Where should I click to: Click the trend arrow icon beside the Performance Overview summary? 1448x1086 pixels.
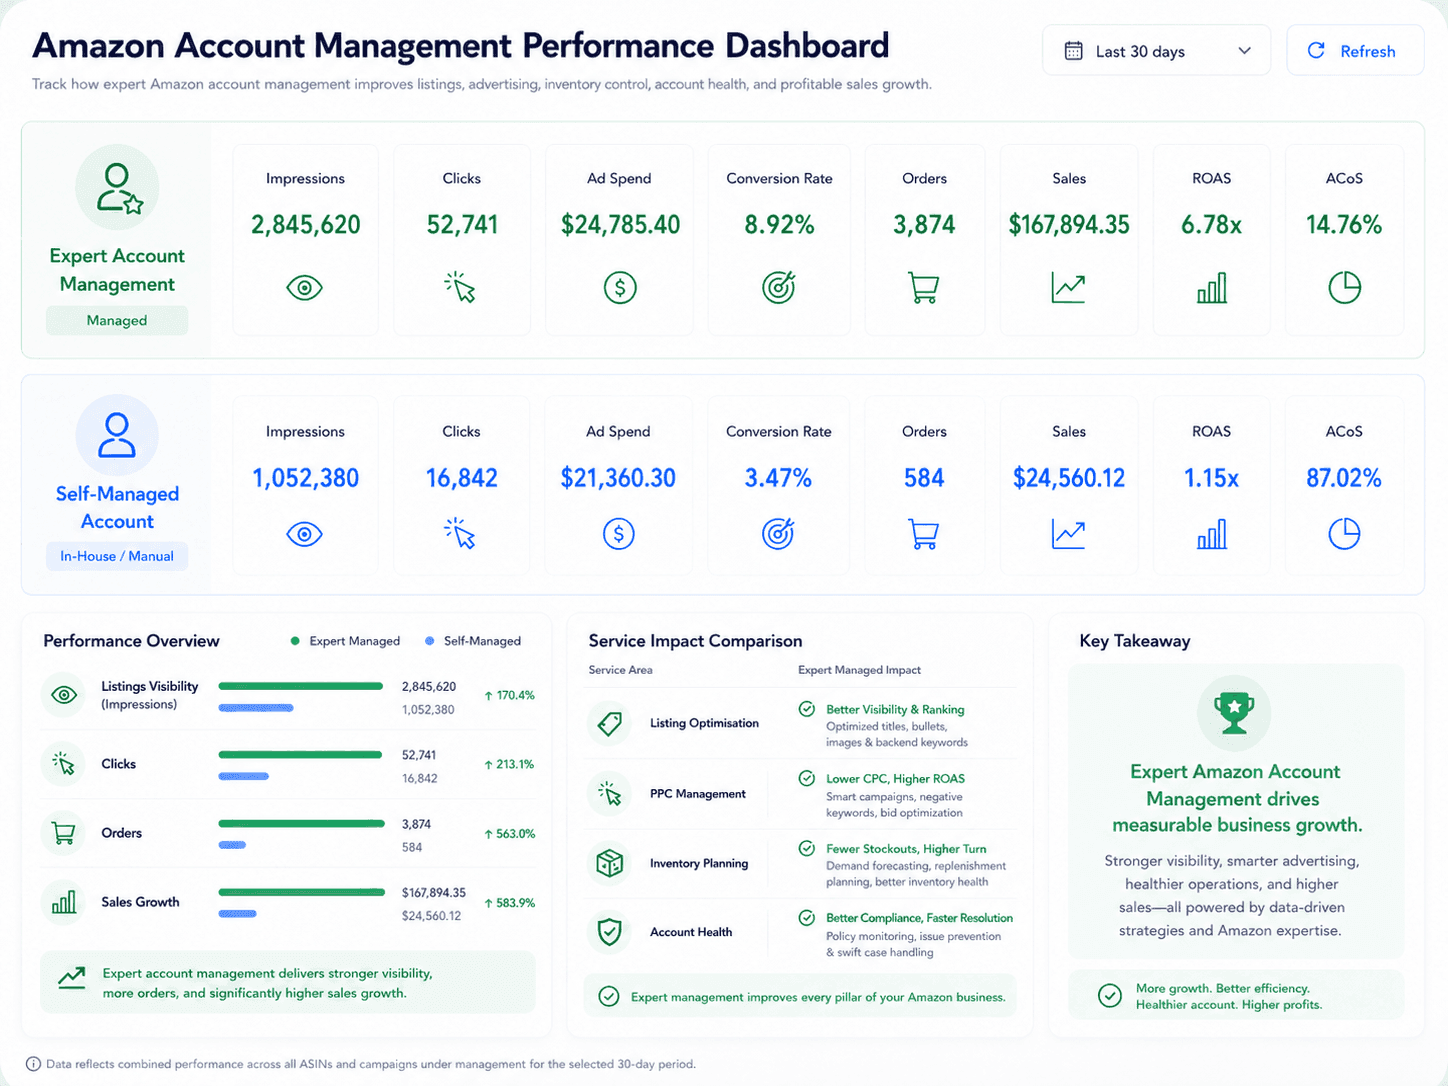click(72, 978)
